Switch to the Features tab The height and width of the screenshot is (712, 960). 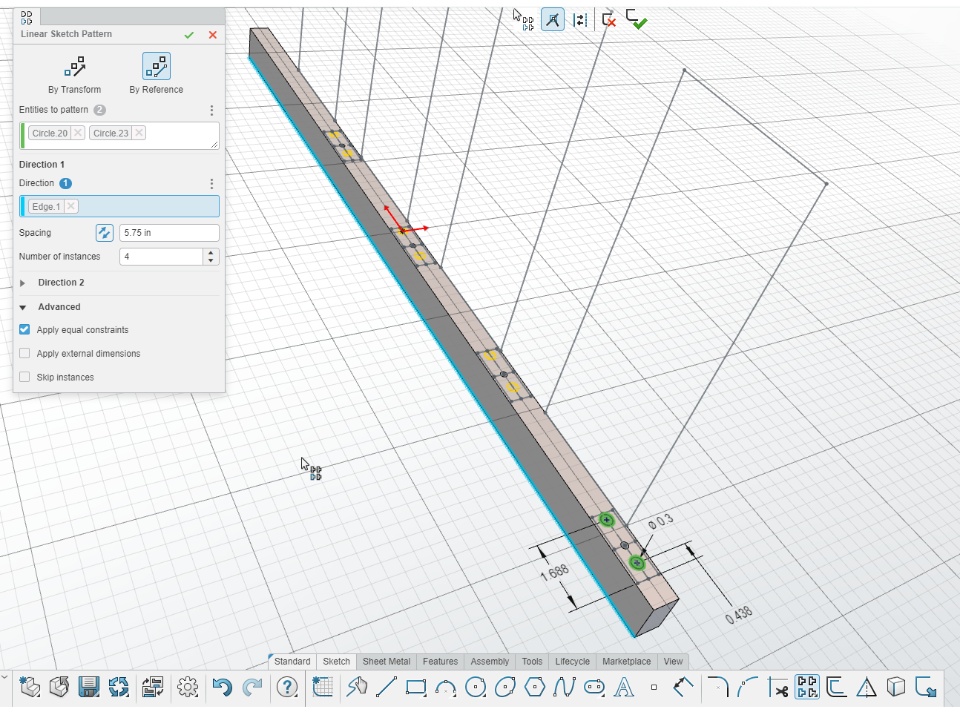[x=440, y=661]
